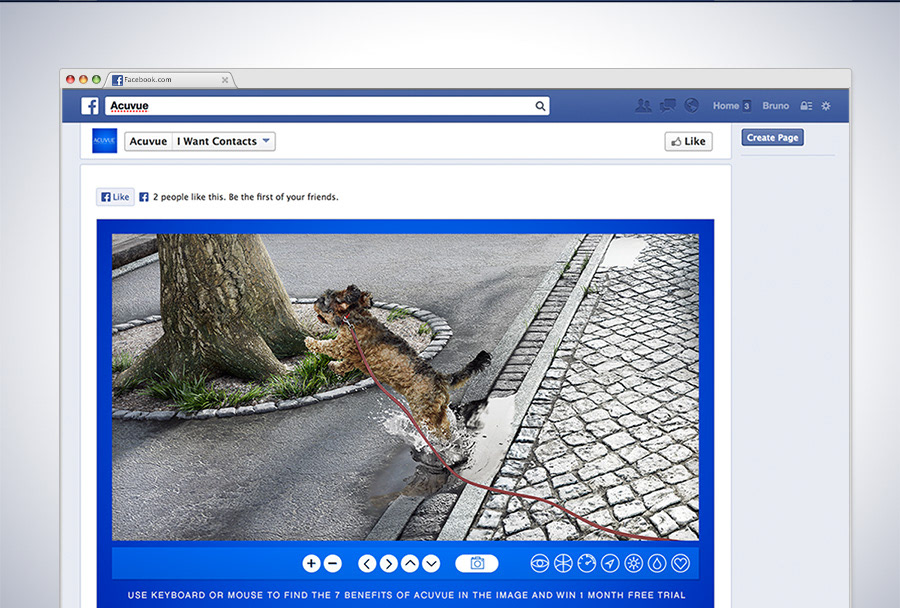Image resolution: width=900 pixels, height=608 pixels.
Task: Click the Acuvue page name button
Action: tap(148, 141)
